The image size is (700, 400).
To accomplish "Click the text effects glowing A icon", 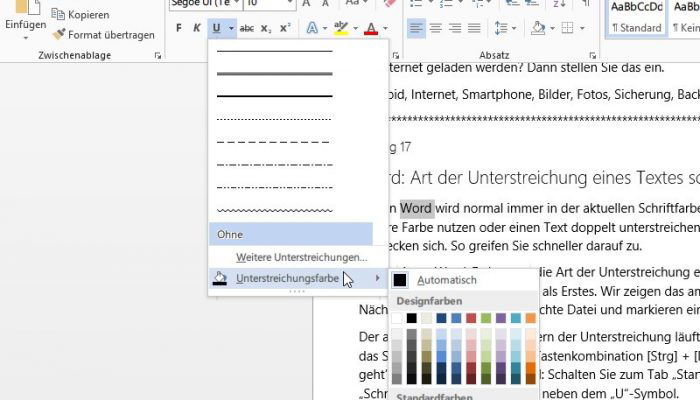I will click(x=312, y=28).
